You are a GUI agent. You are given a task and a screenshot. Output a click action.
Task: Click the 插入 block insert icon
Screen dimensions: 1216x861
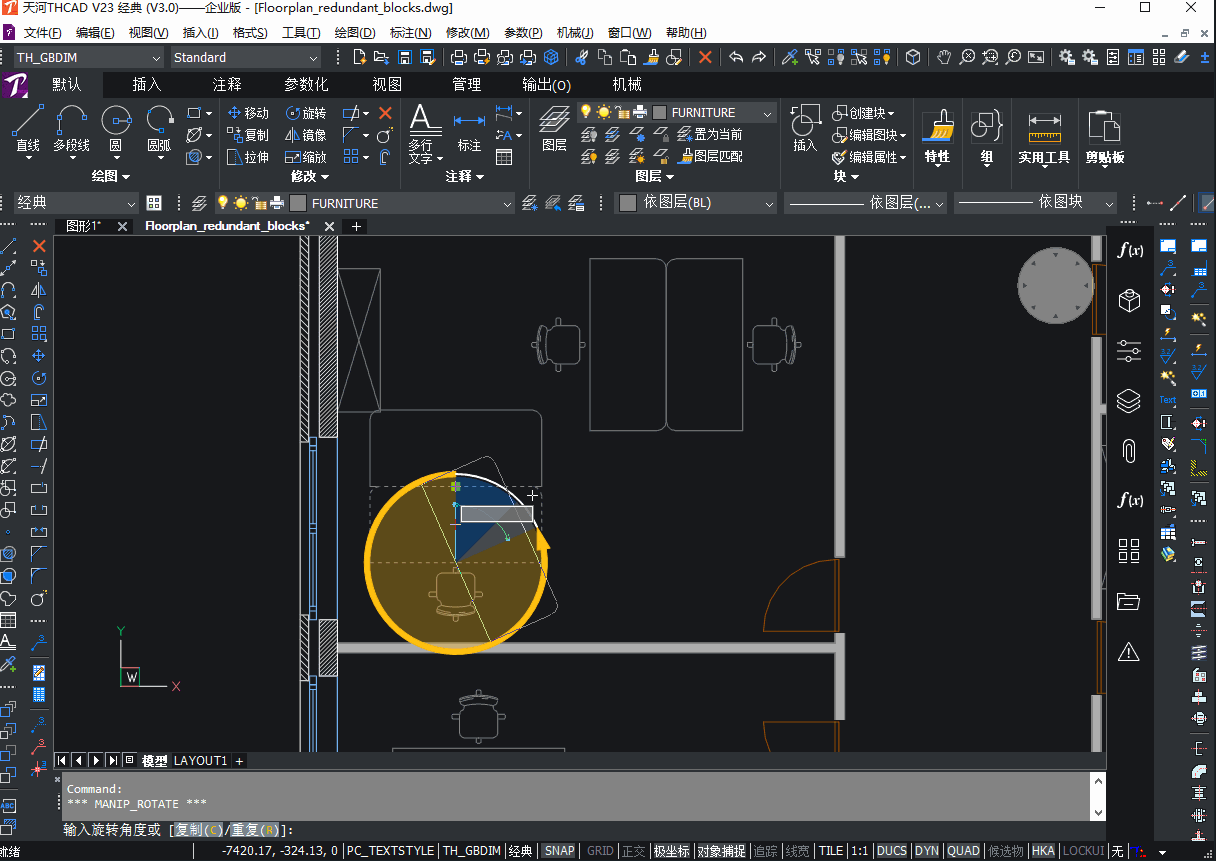tap(805, 129)
